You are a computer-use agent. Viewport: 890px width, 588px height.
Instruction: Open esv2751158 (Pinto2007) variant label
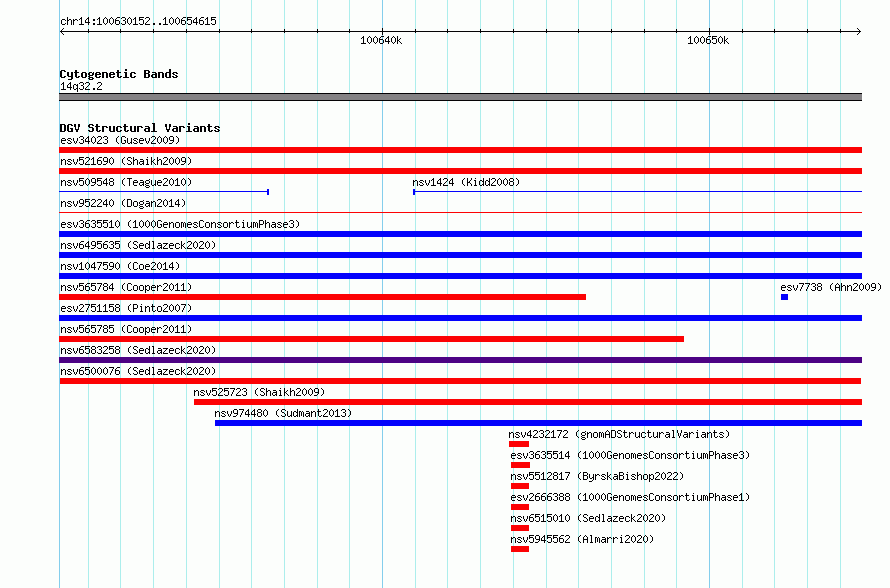pos(126,308)
